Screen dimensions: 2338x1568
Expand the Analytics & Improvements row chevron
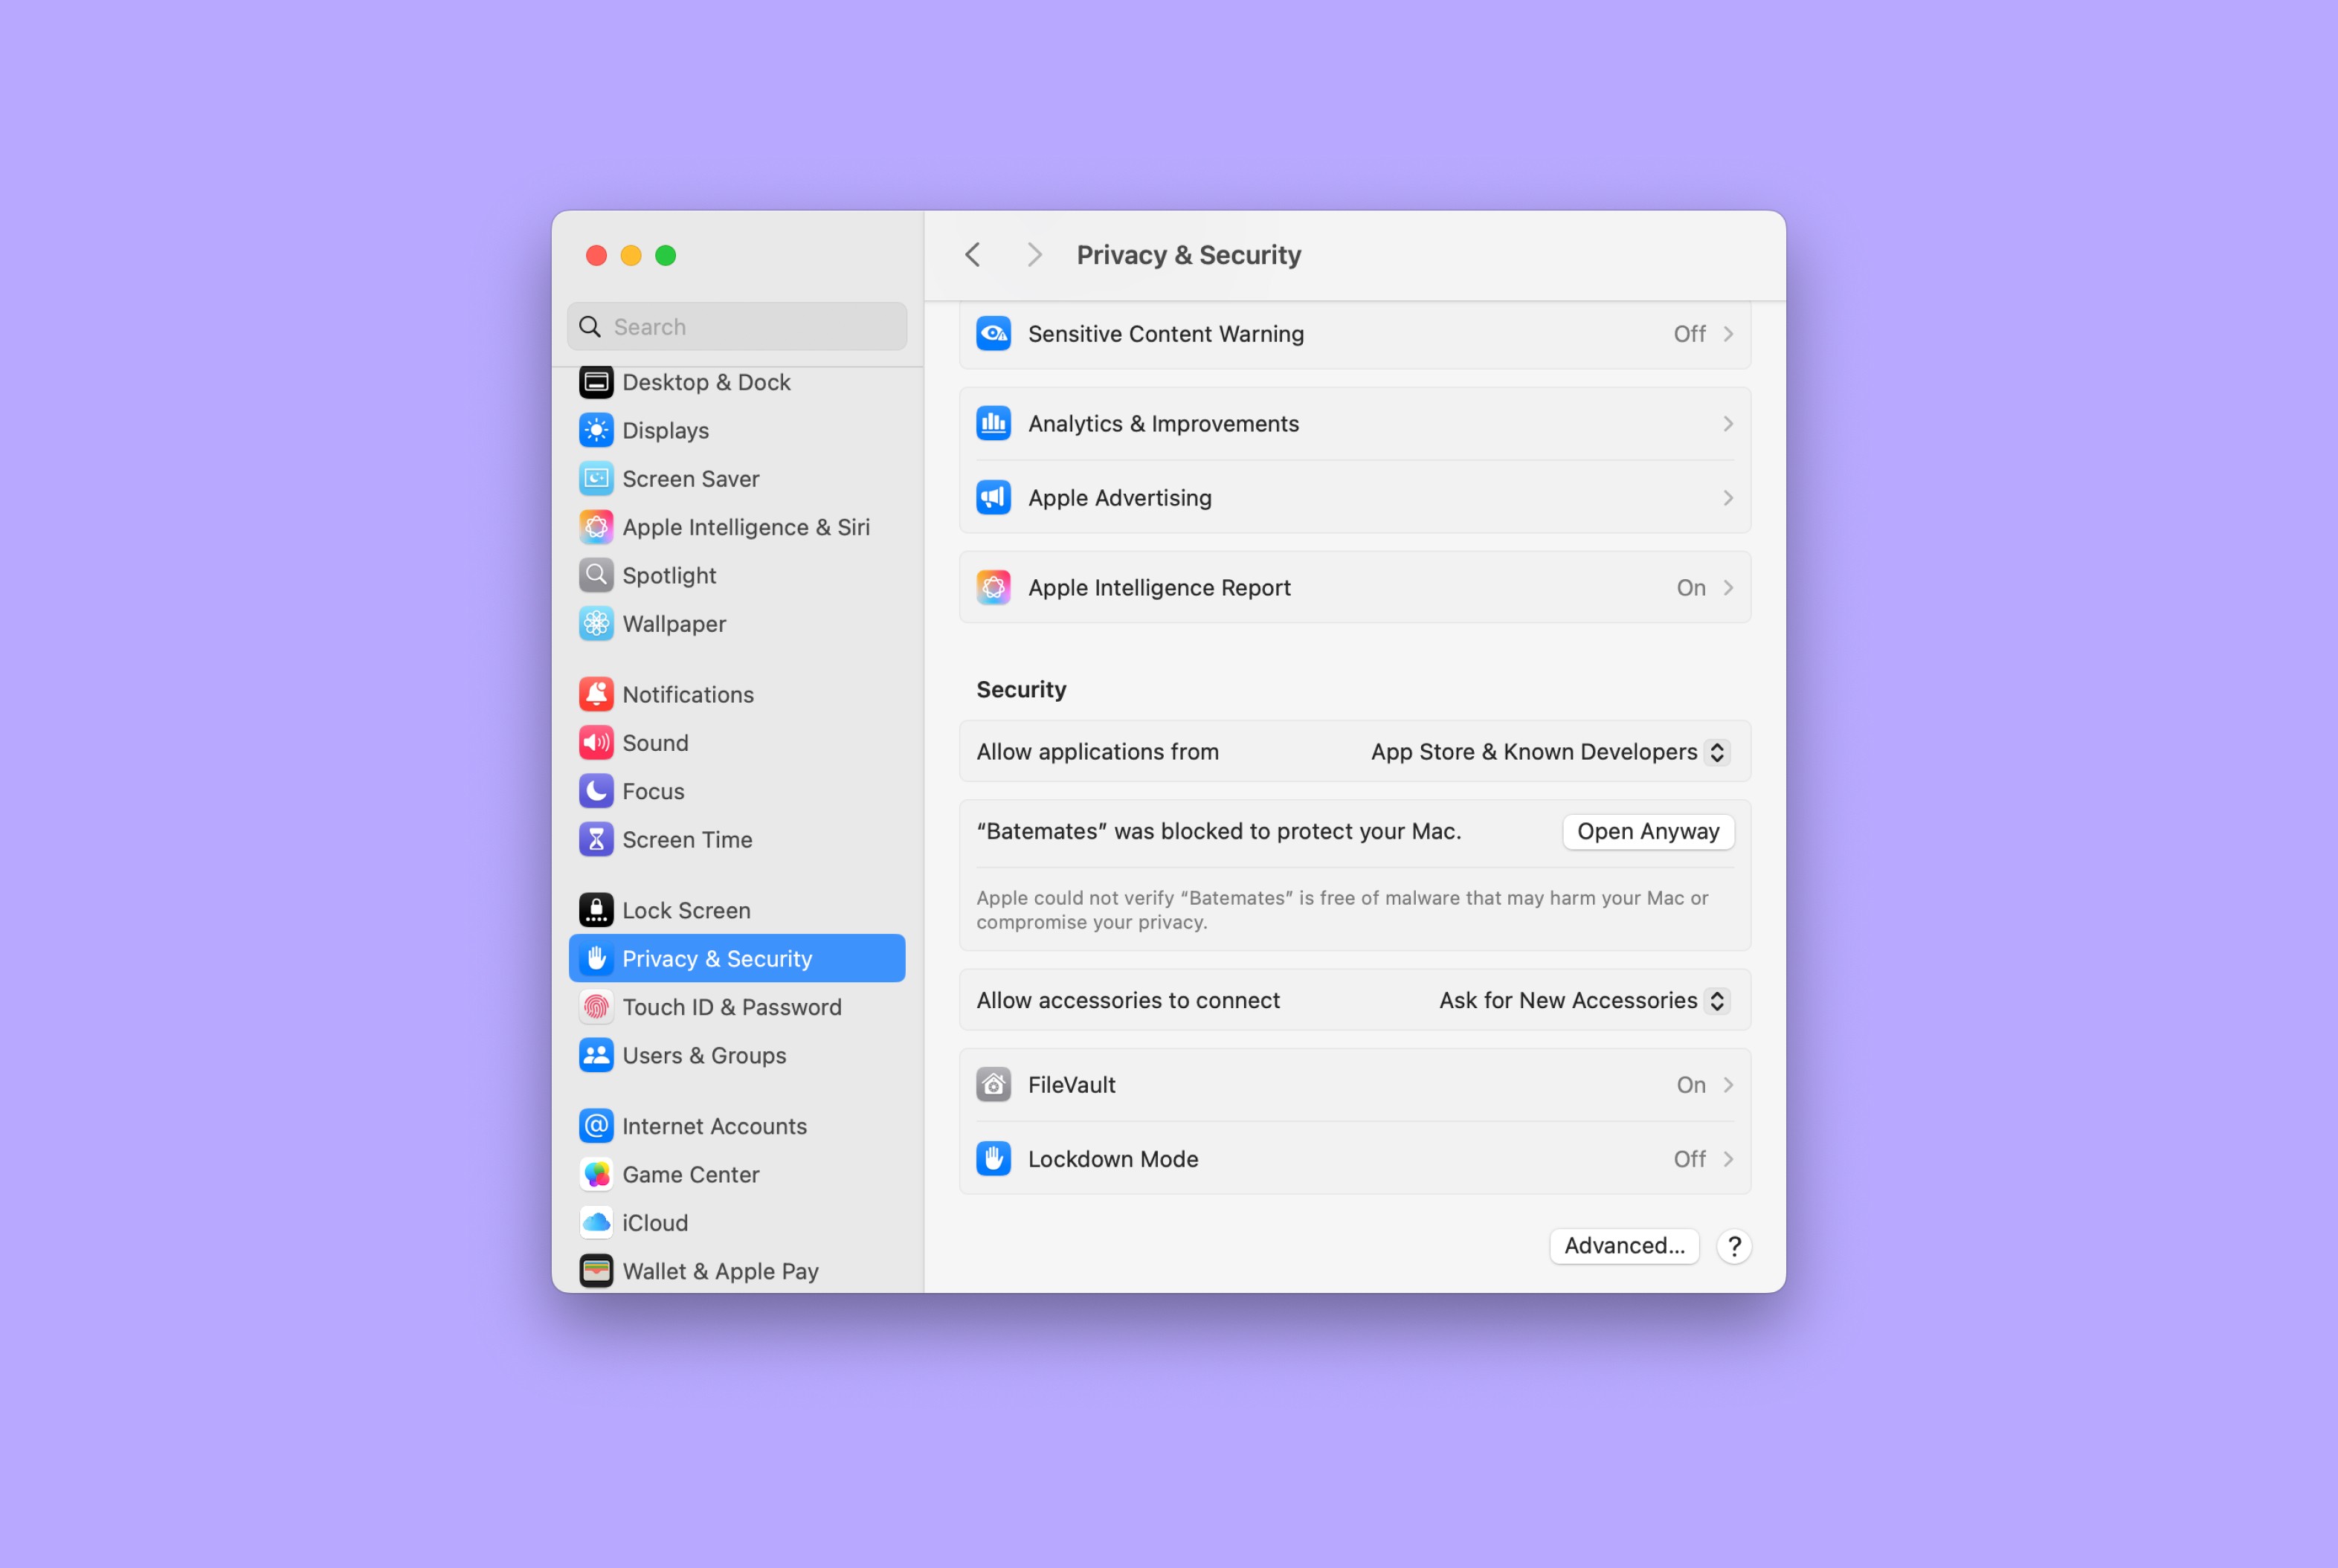(x=1727, y=424)
